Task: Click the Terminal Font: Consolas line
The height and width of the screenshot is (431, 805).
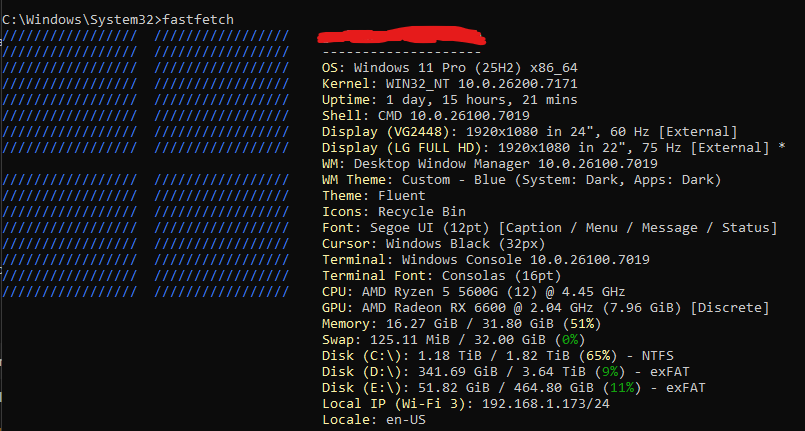Action: coord(441,276)
